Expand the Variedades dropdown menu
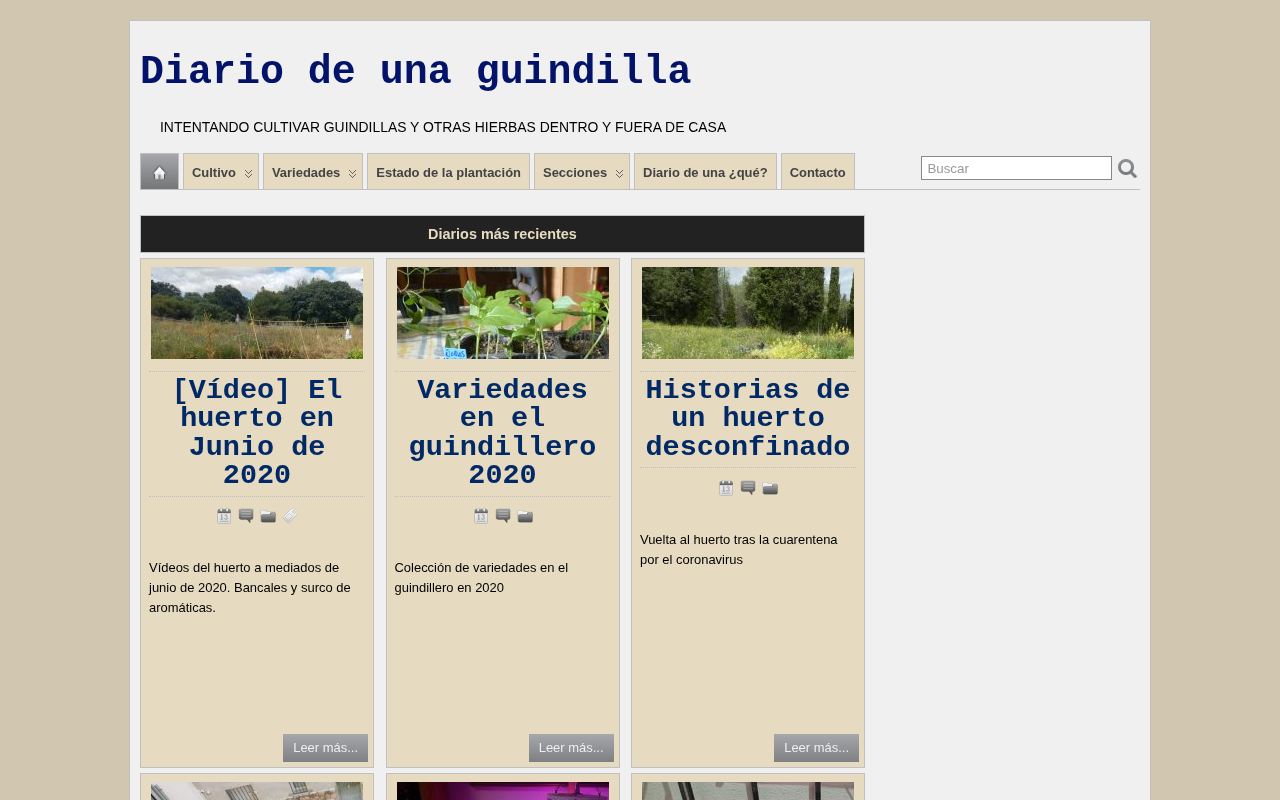Image resolution: width=1280 pixels, height=800 pixels. [313, 172]
